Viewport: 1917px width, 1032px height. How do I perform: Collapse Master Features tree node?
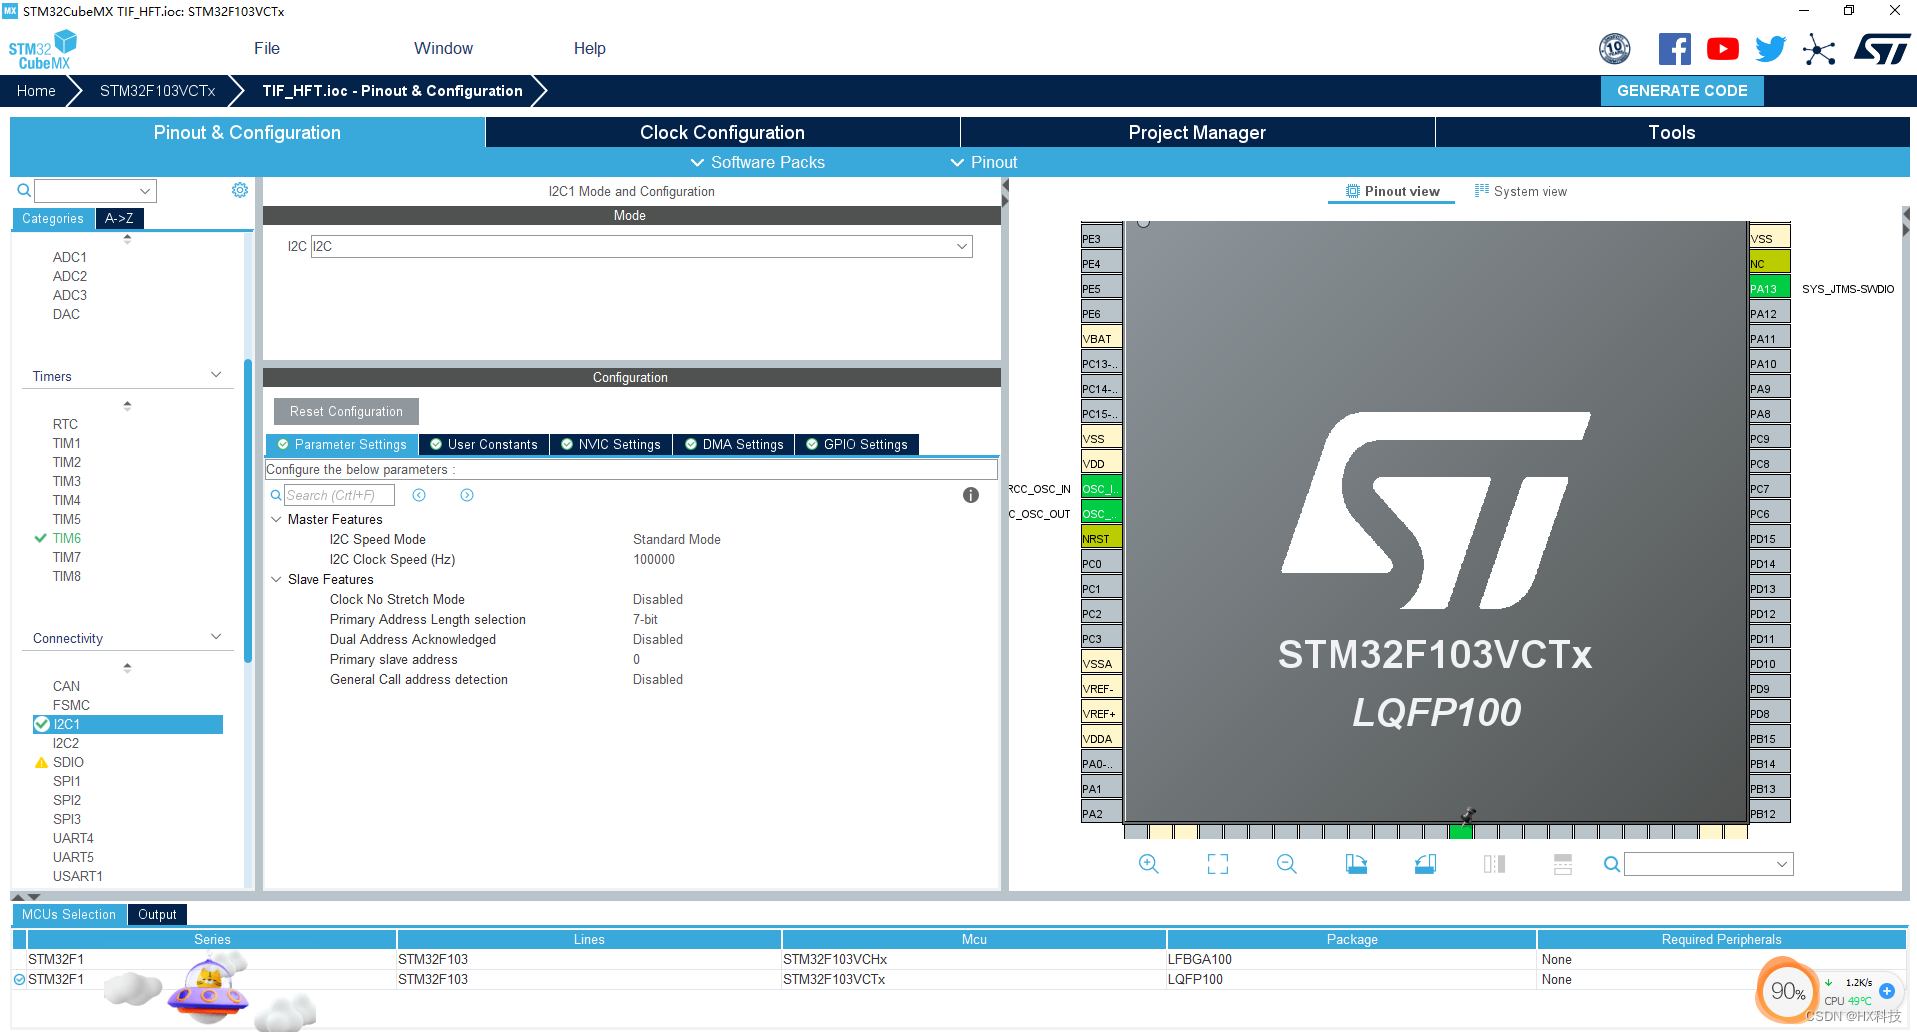tap(276, 519)
